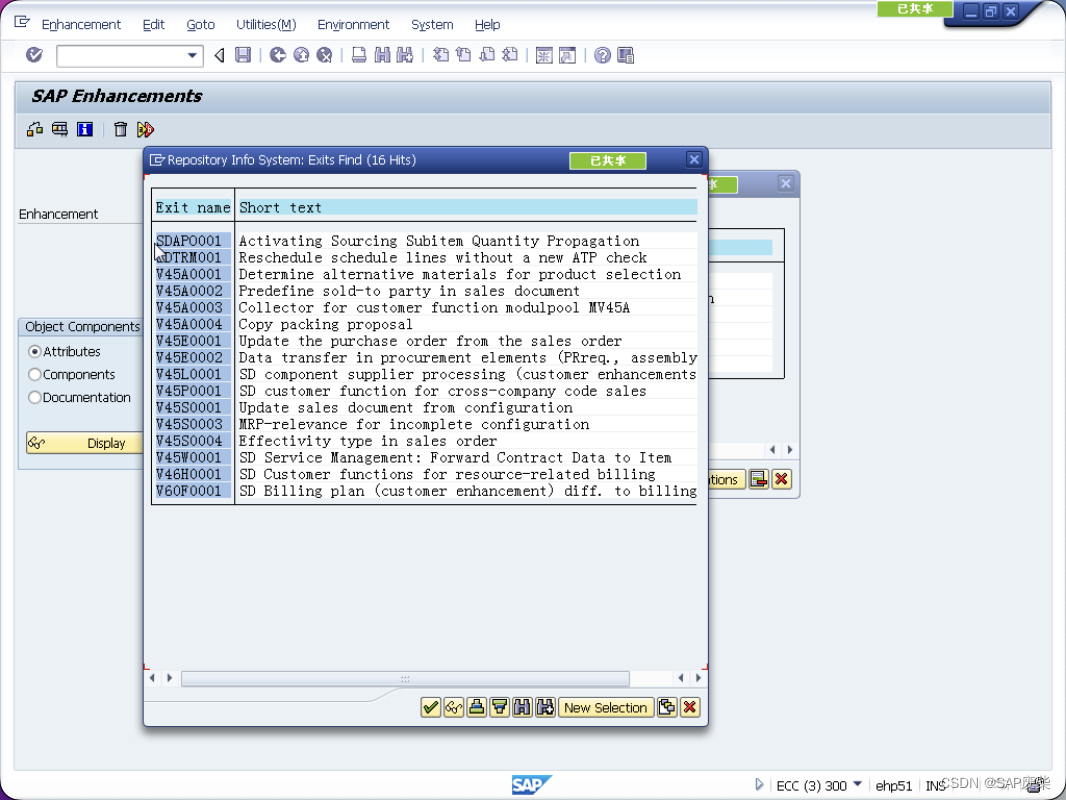The image size is (1066, 800).
Task: Click the Help question mark icon
Action: pos(602,55)
